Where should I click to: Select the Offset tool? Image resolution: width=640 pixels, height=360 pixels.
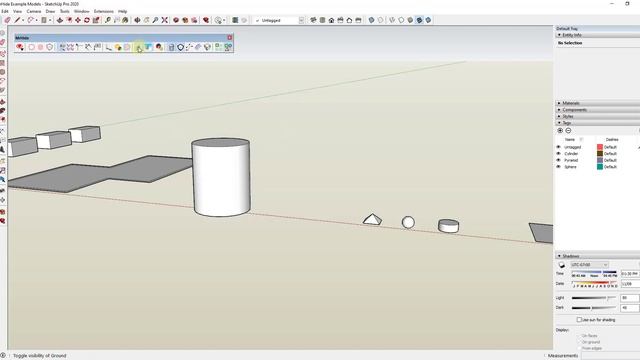[69, 20]
